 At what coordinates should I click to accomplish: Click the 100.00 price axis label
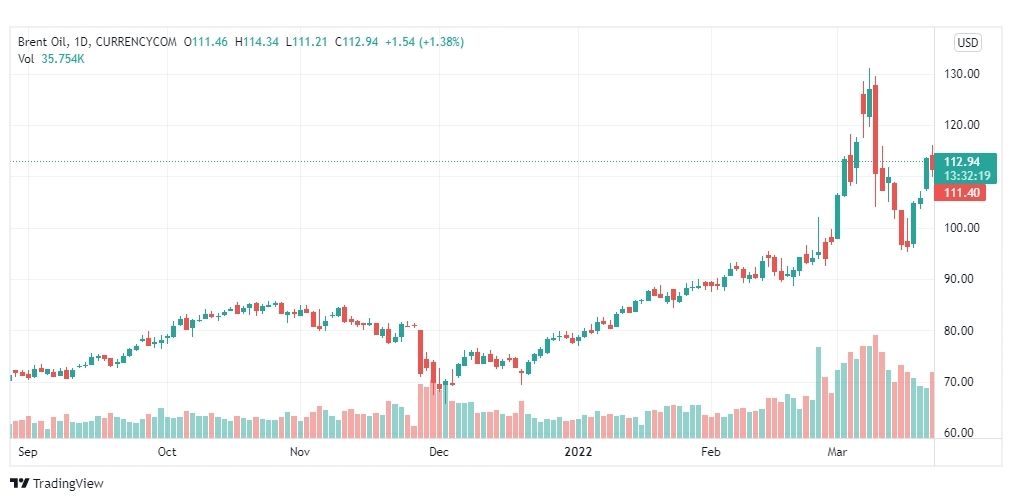[962, 228]
